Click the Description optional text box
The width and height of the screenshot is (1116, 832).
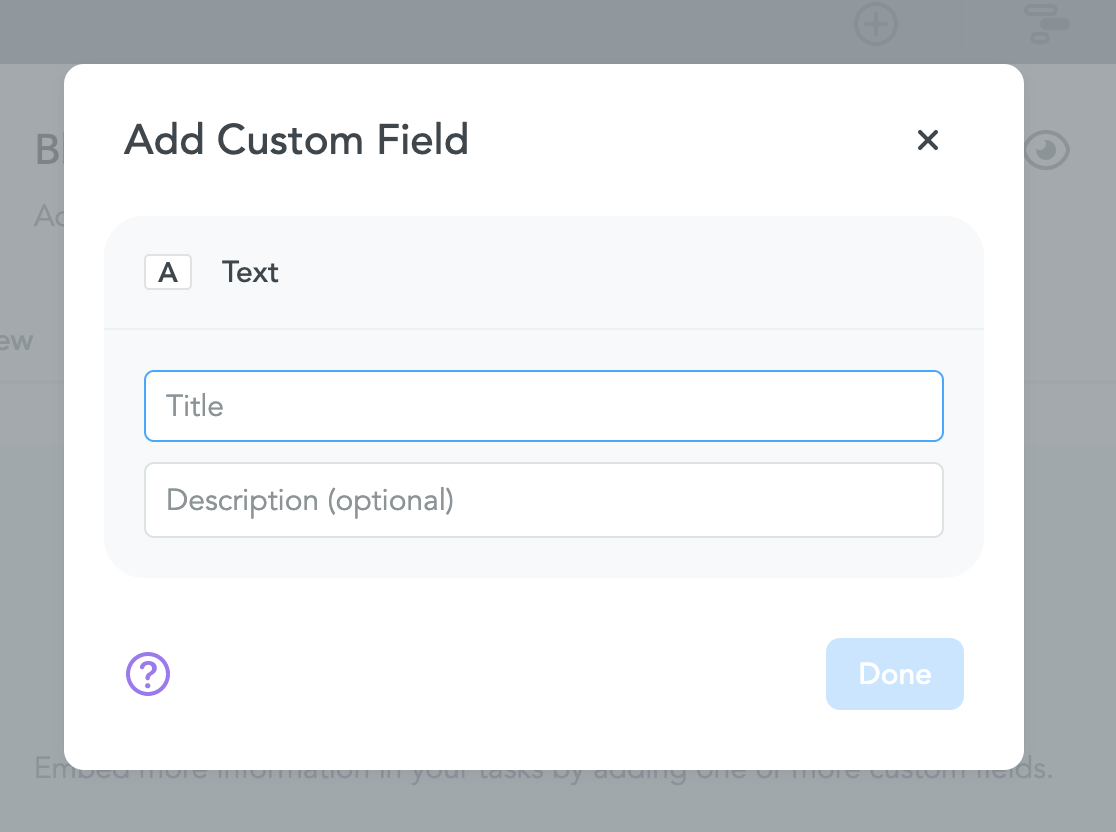coord(544,500)
